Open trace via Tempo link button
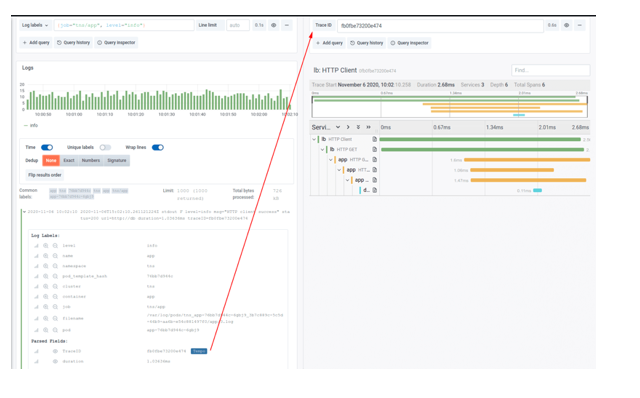Screen dimensions: 640x398 click(199, 351)
